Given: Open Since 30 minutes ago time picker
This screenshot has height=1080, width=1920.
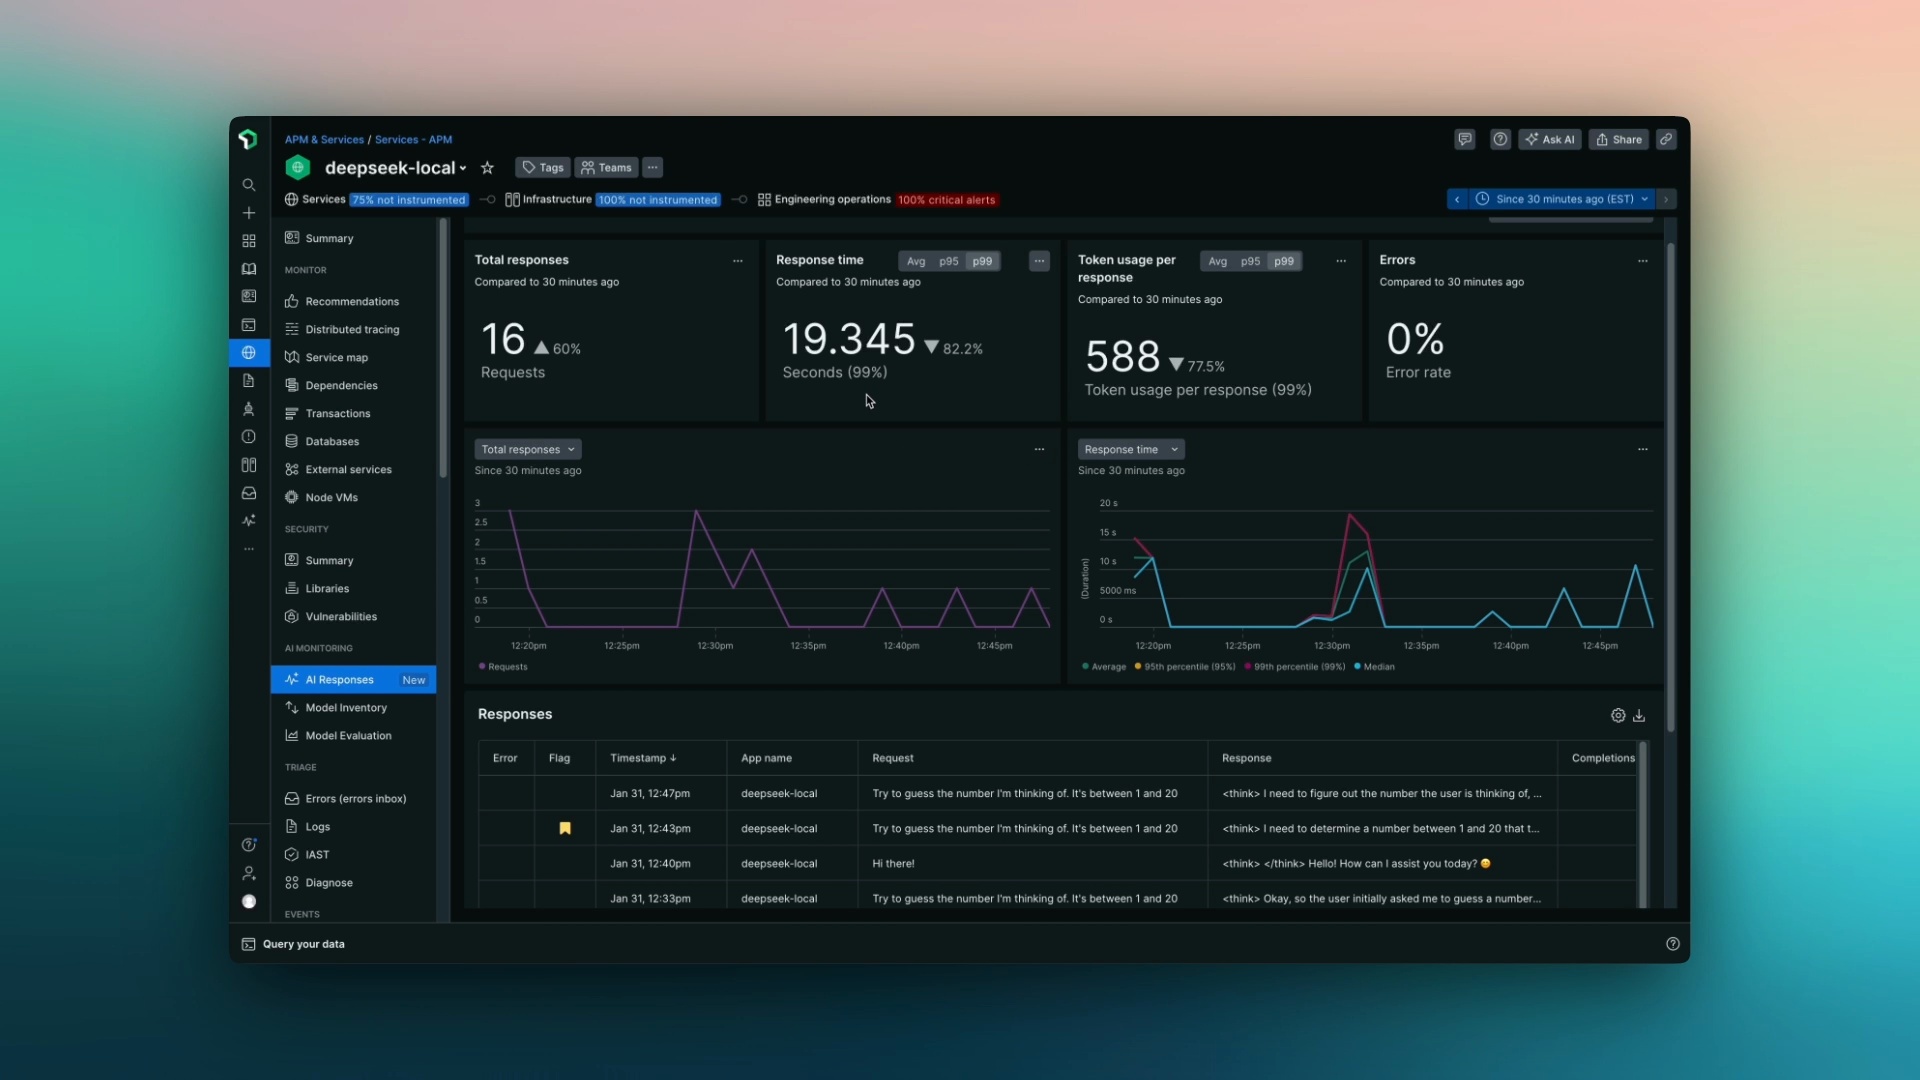Looking at the screenshot, I should click(x=1564, y=199).
